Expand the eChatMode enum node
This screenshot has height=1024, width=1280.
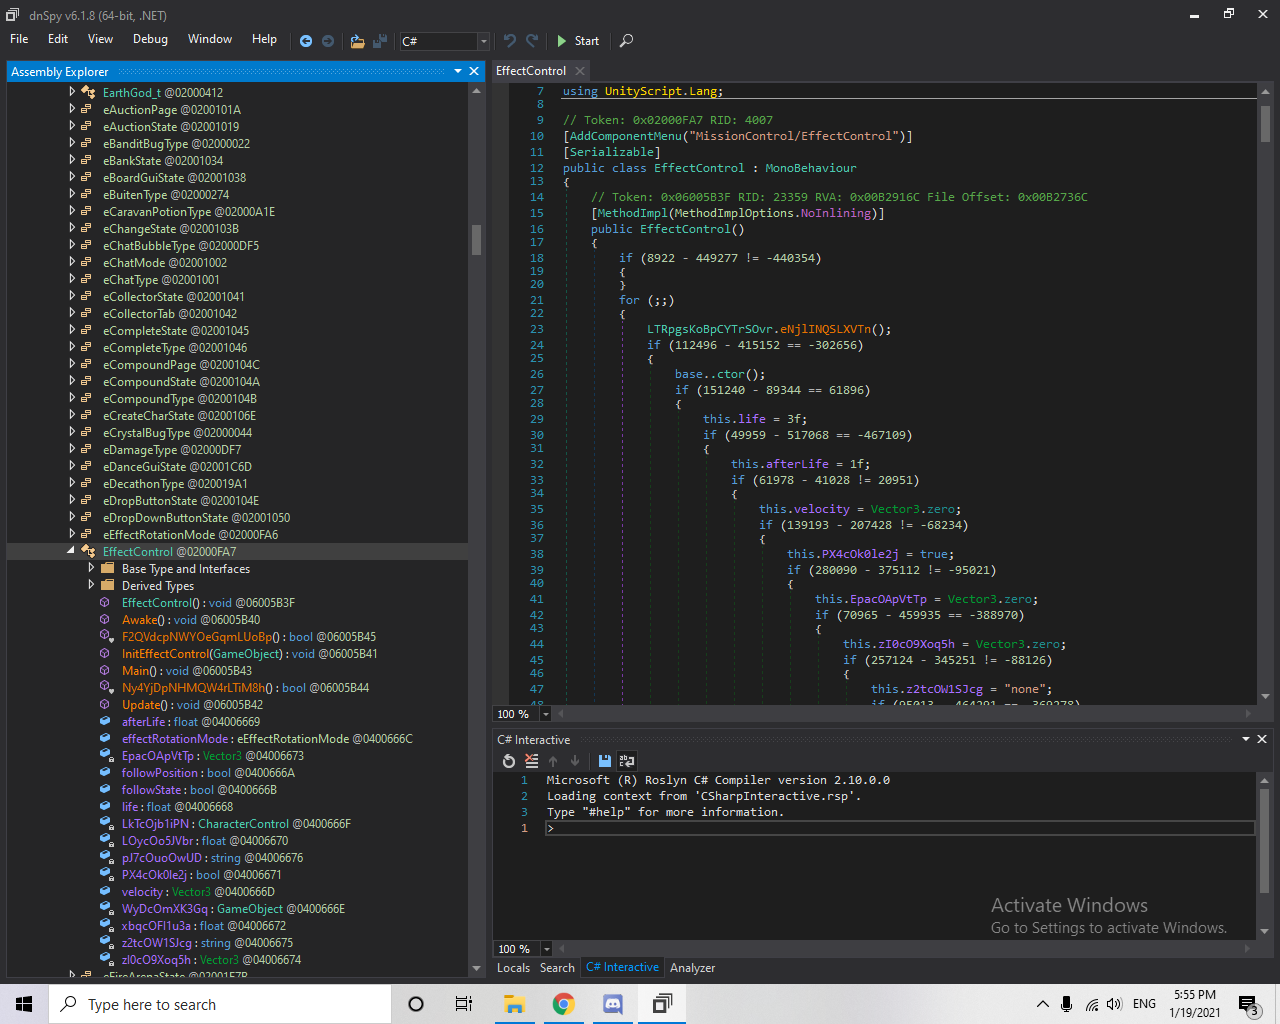click(72, 262)
